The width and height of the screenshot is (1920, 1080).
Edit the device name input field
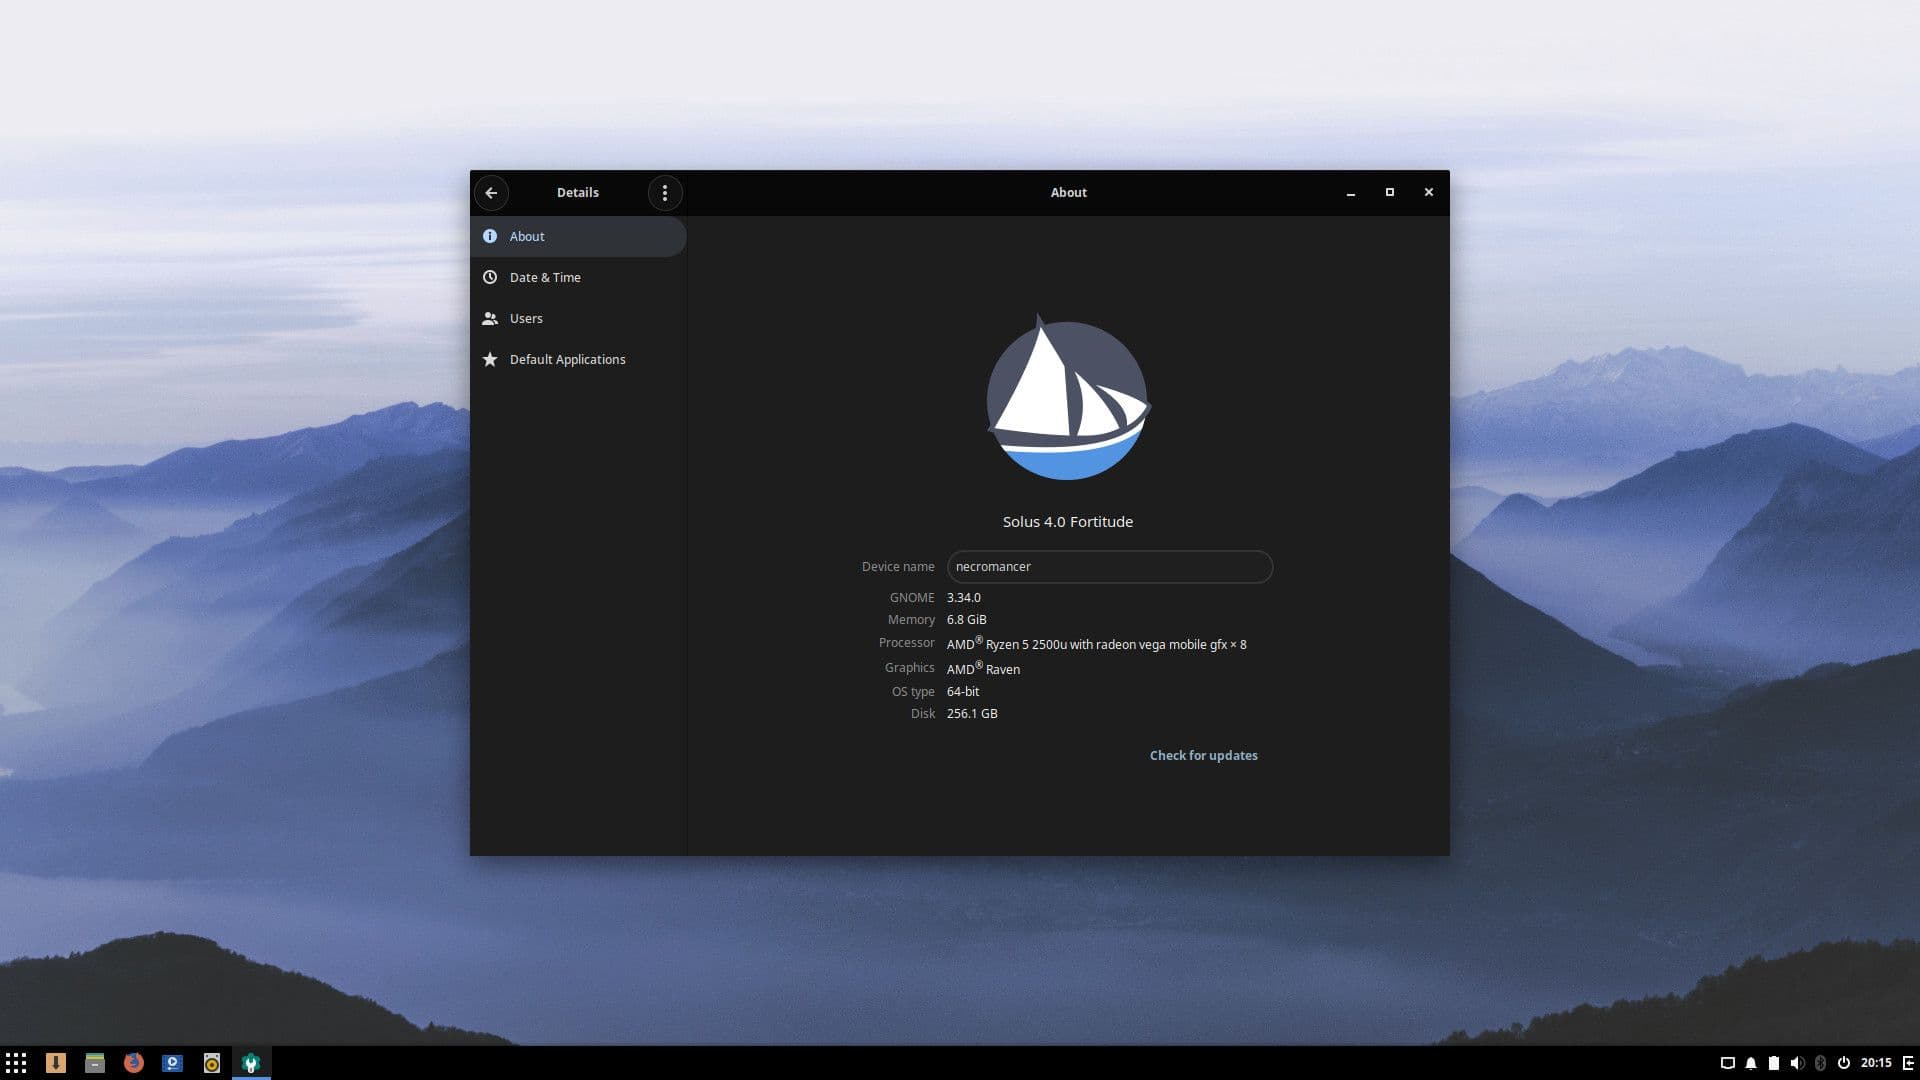[1108, 566]
